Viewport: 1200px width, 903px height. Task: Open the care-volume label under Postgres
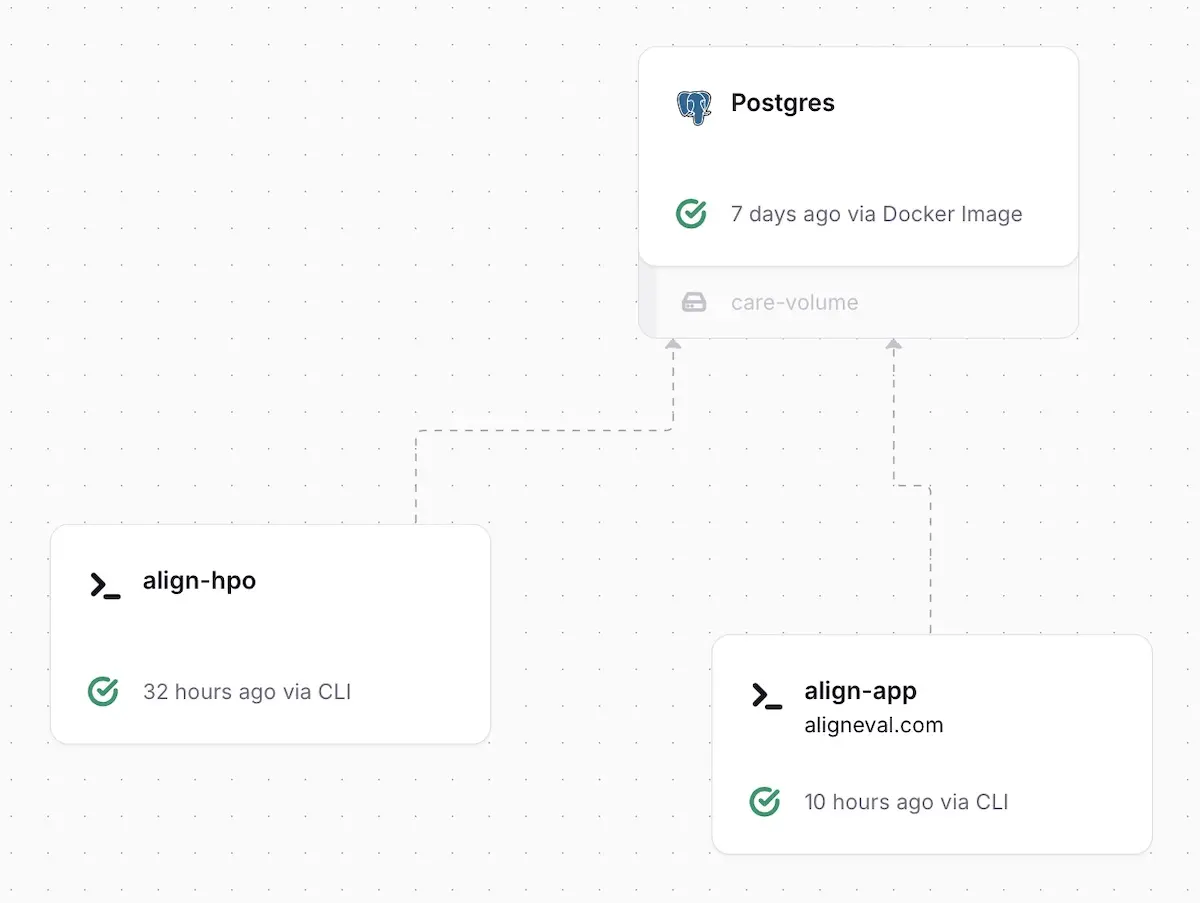coord(794,302)
